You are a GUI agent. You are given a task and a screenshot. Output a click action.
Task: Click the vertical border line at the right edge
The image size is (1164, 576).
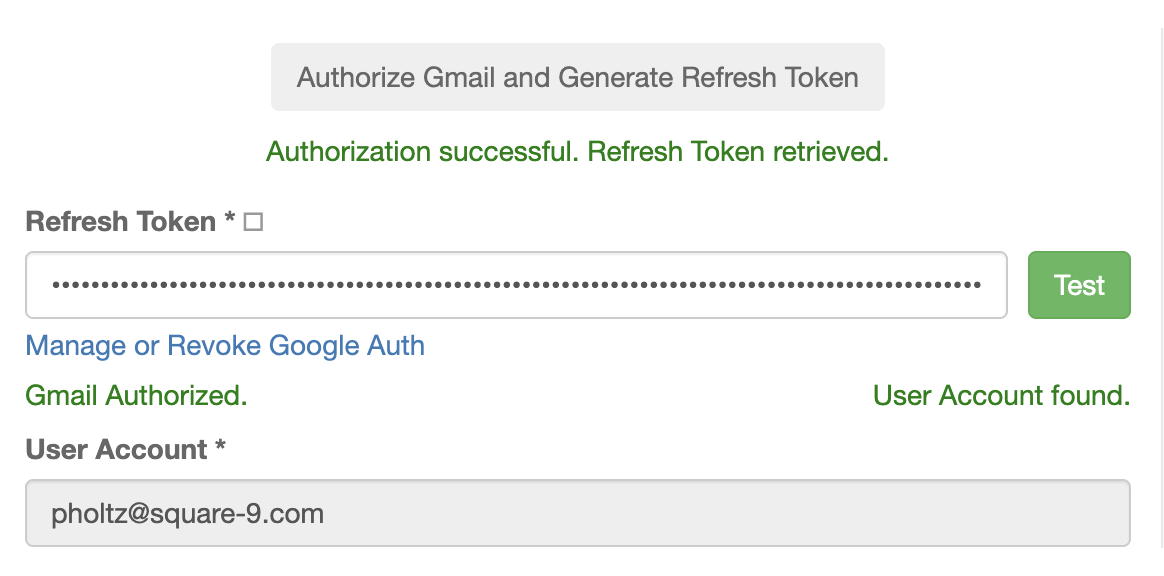[x=1160, y=288]
